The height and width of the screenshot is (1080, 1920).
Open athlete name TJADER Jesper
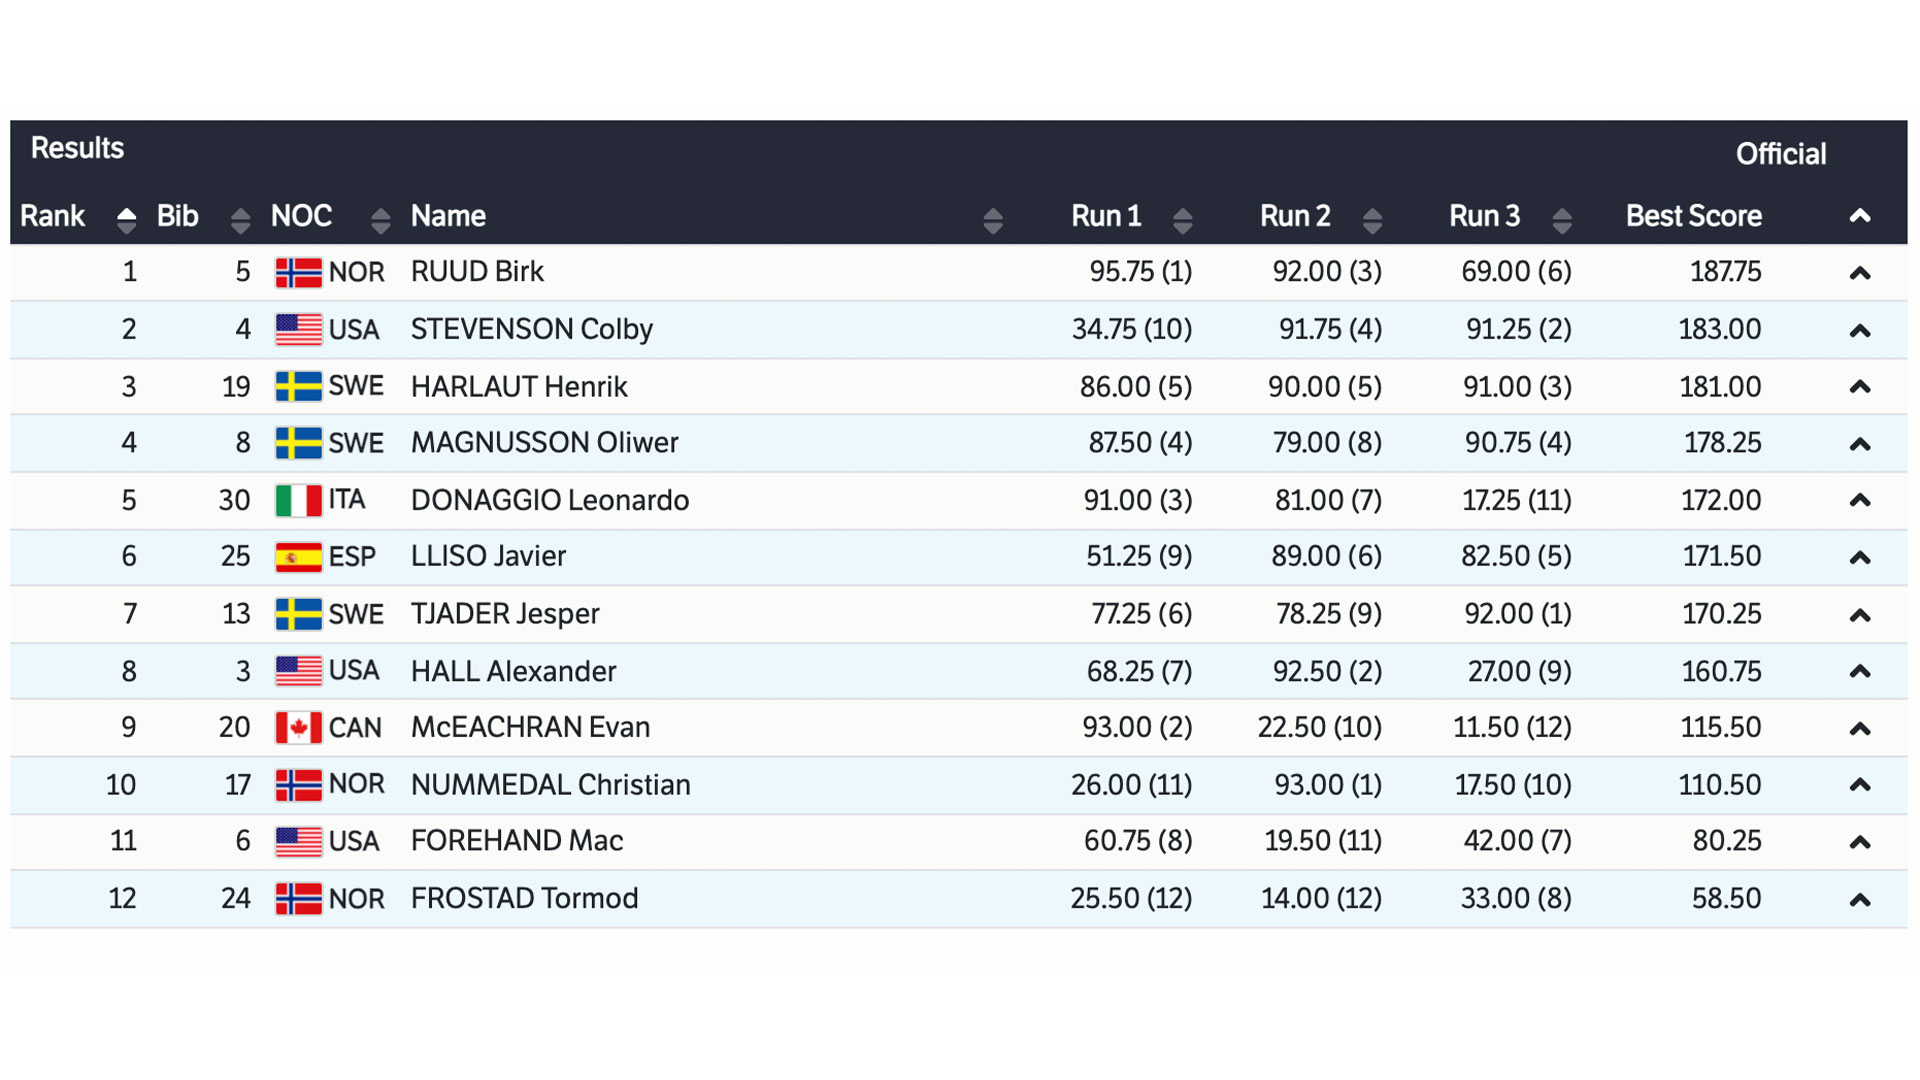pos(505,614)
